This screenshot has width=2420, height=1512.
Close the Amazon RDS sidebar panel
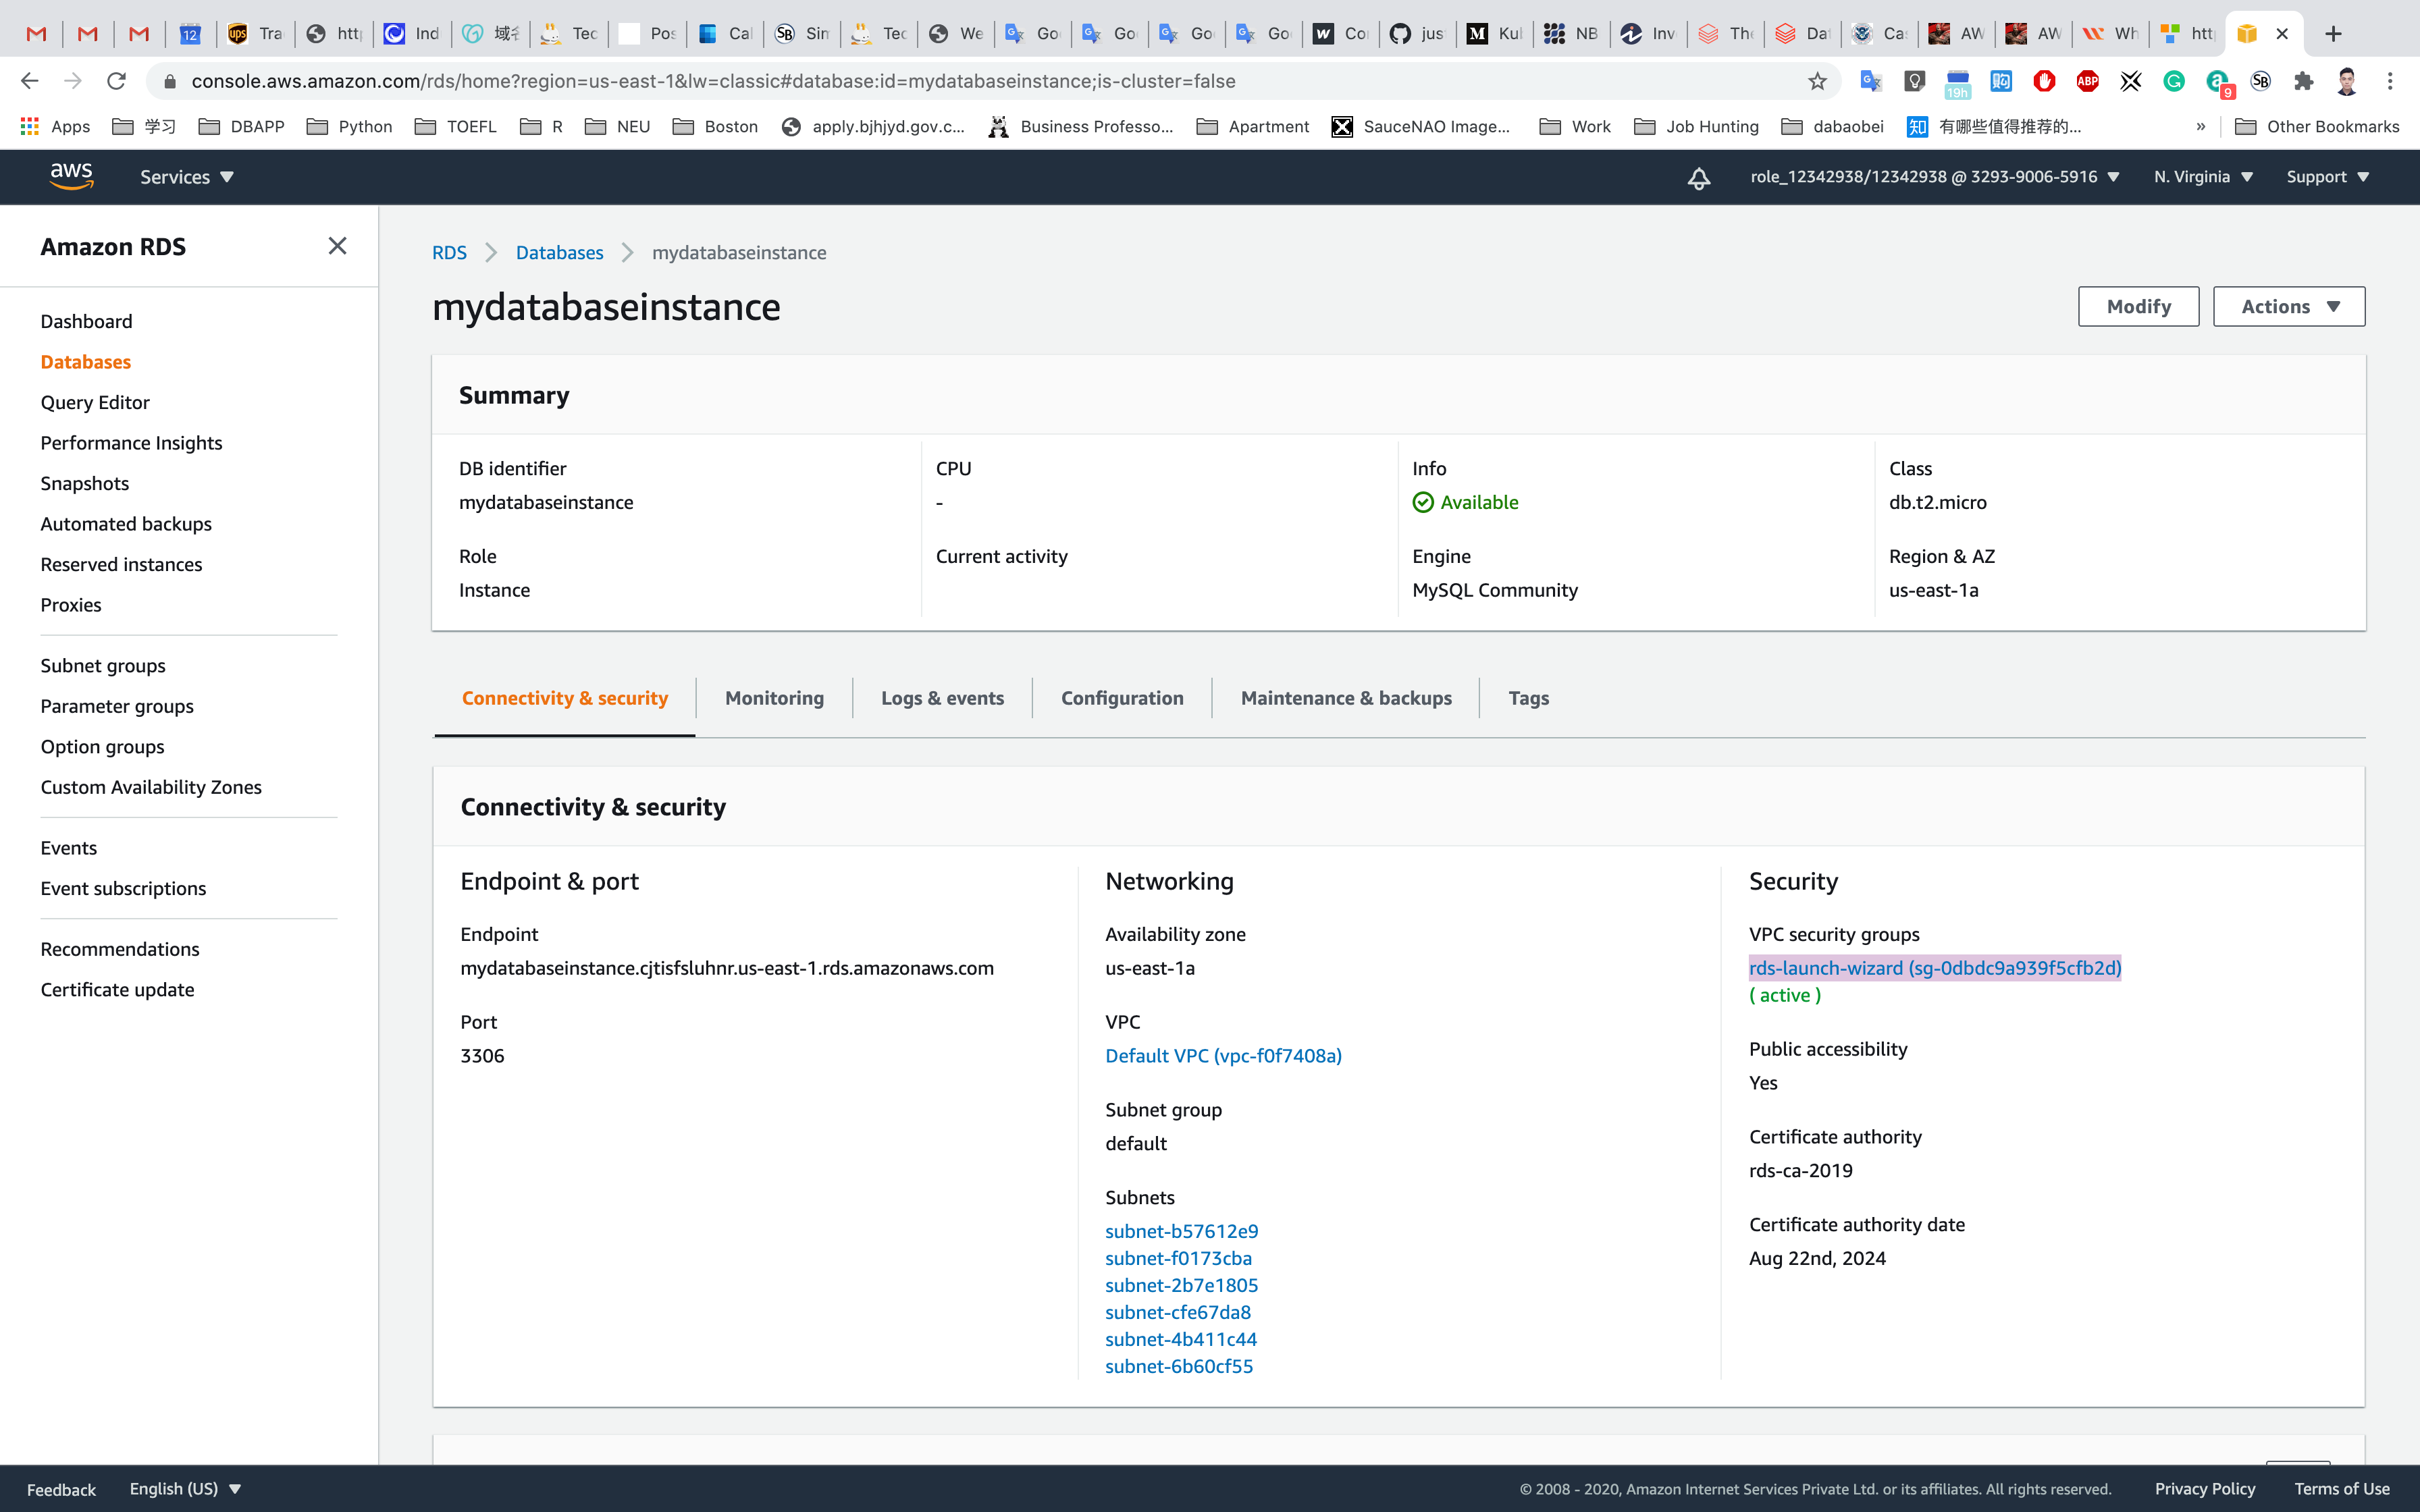click(337, 246)
